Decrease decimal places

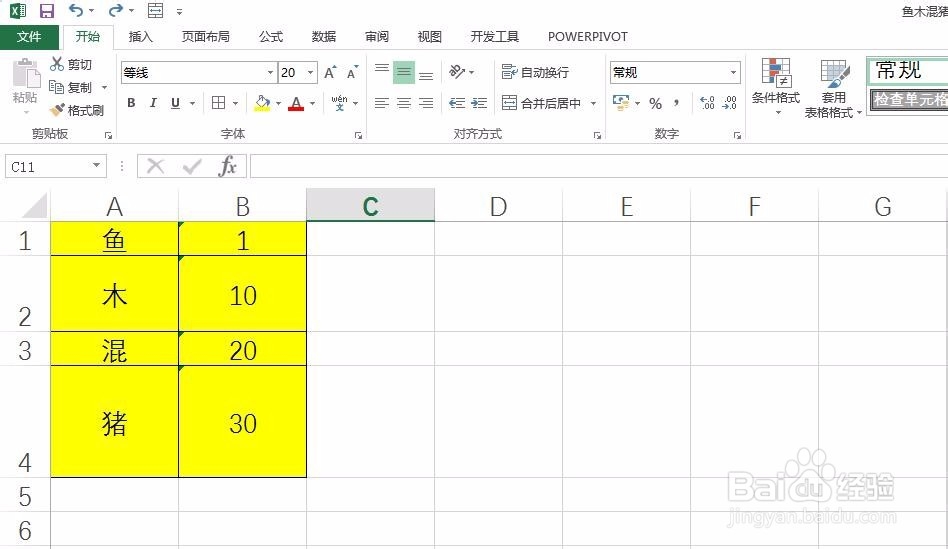click(730, 103)
